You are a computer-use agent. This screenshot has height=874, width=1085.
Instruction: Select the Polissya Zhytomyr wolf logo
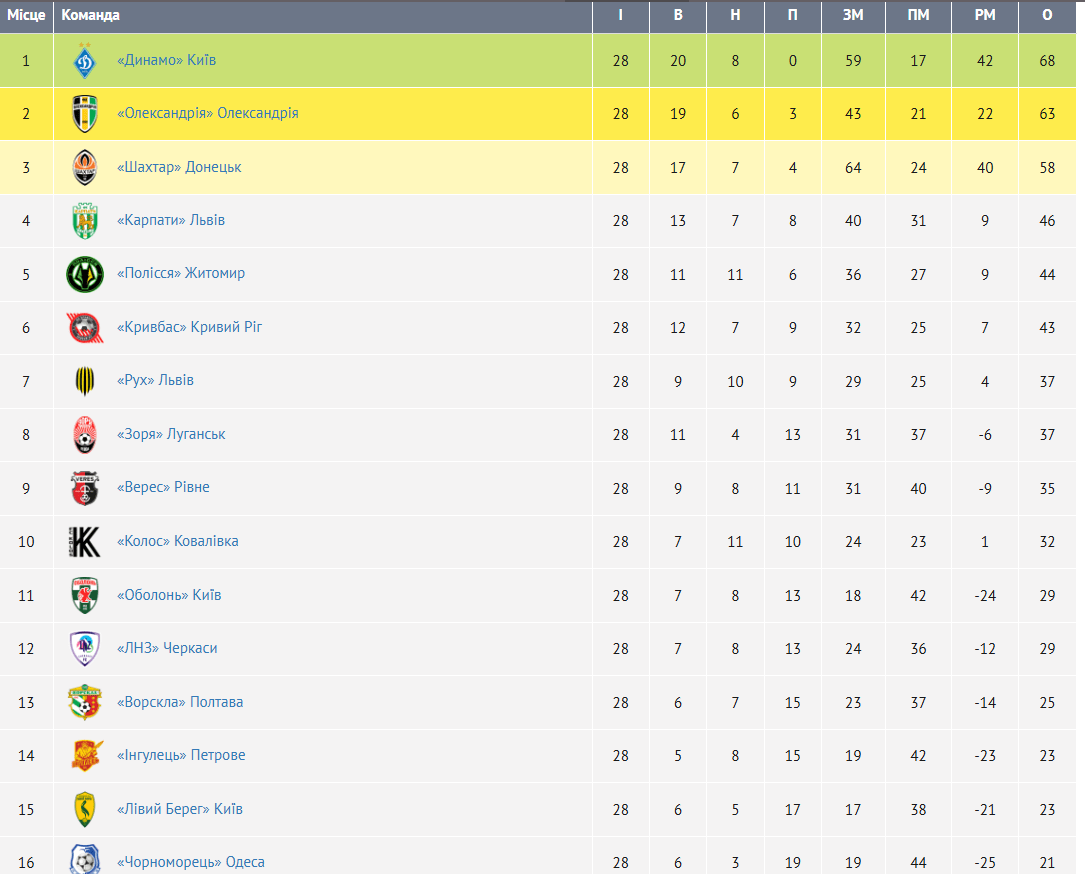pos(85,274)
